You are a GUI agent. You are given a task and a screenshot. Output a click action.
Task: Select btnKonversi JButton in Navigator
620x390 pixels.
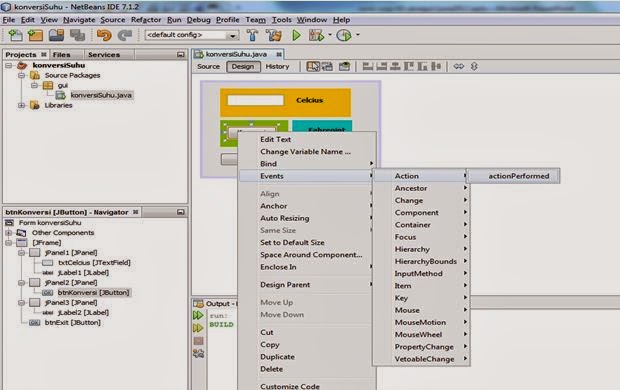point(93,293)
